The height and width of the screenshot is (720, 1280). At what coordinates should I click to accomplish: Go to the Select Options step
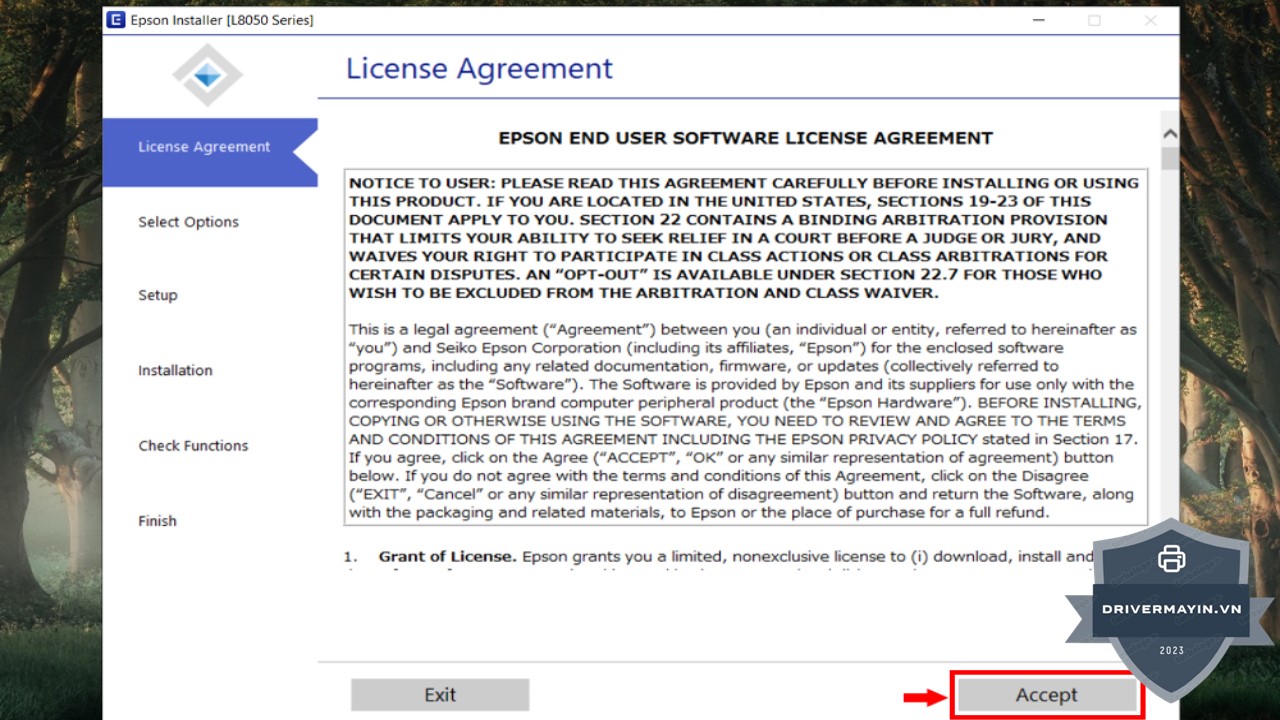(188, 222)
